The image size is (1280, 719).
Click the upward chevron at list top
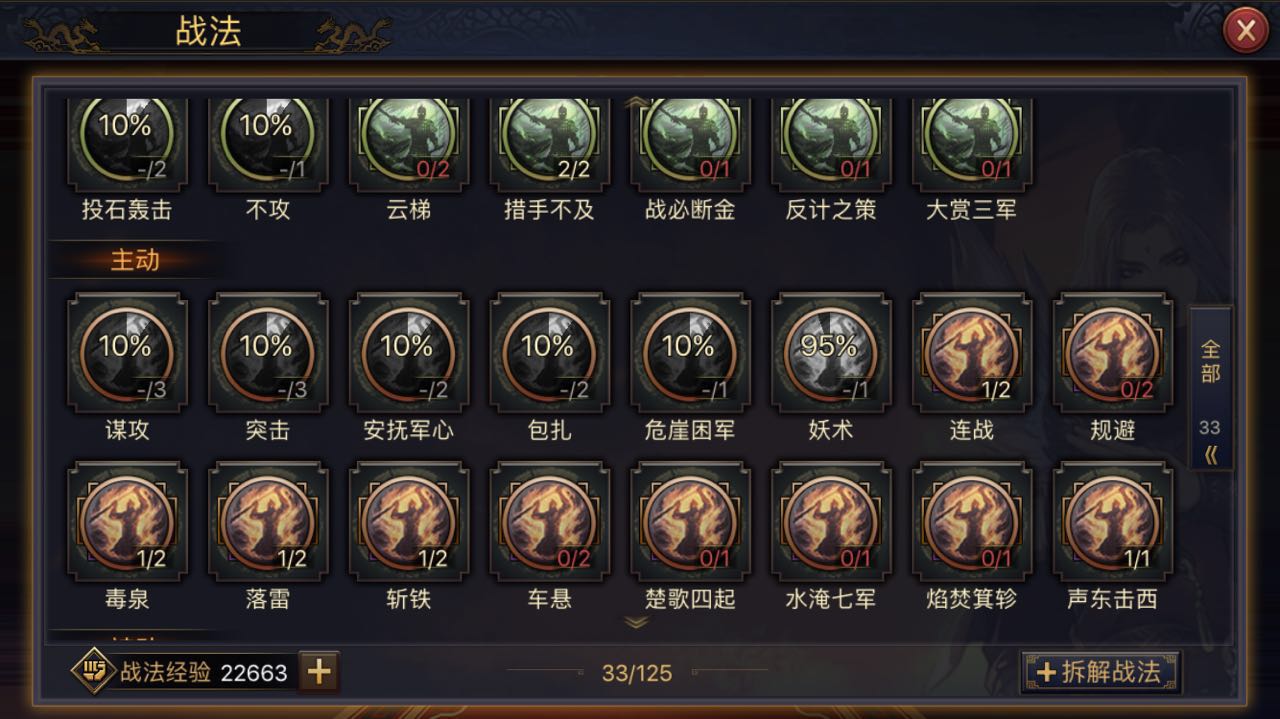[636, 102]
